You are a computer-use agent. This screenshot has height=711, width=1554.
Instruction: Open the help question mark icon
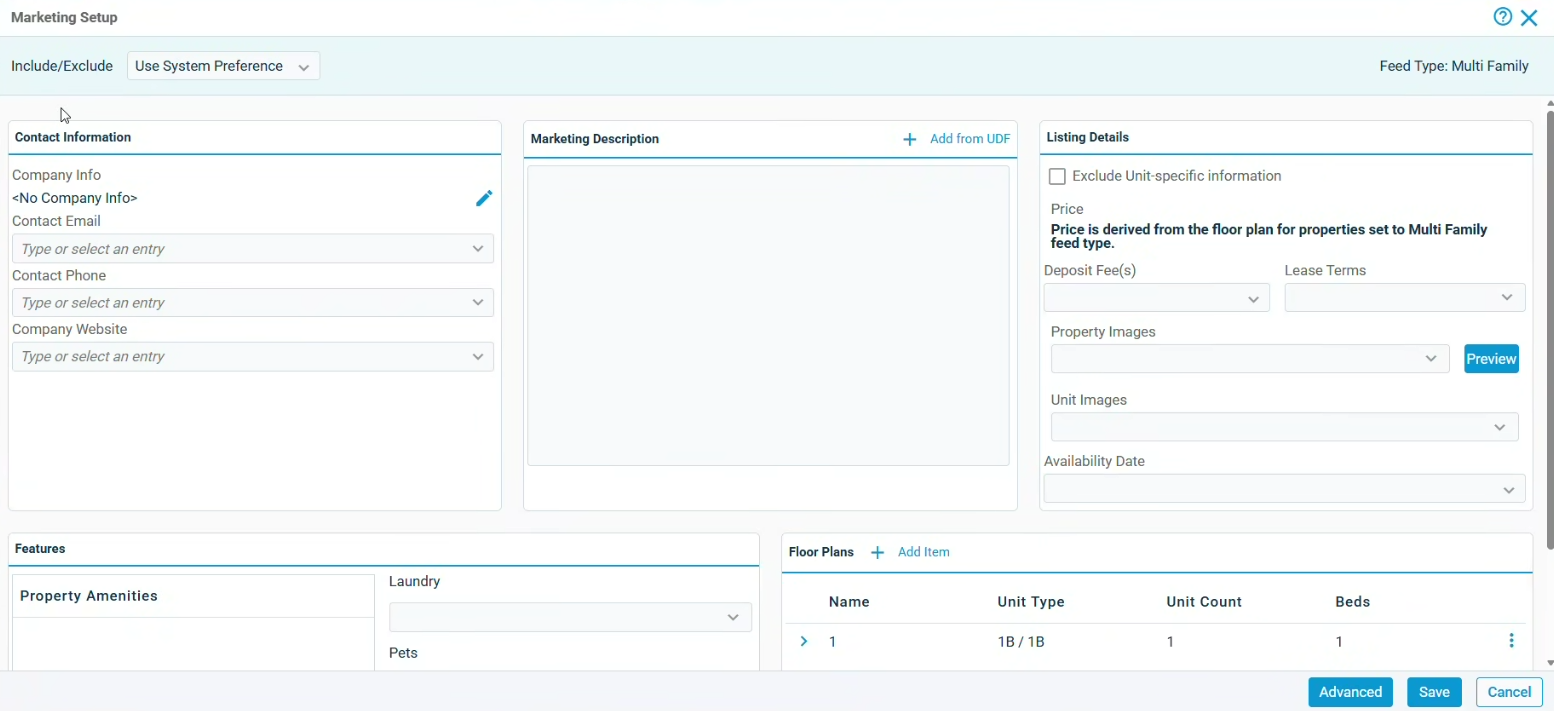[x=1502, y=17]
